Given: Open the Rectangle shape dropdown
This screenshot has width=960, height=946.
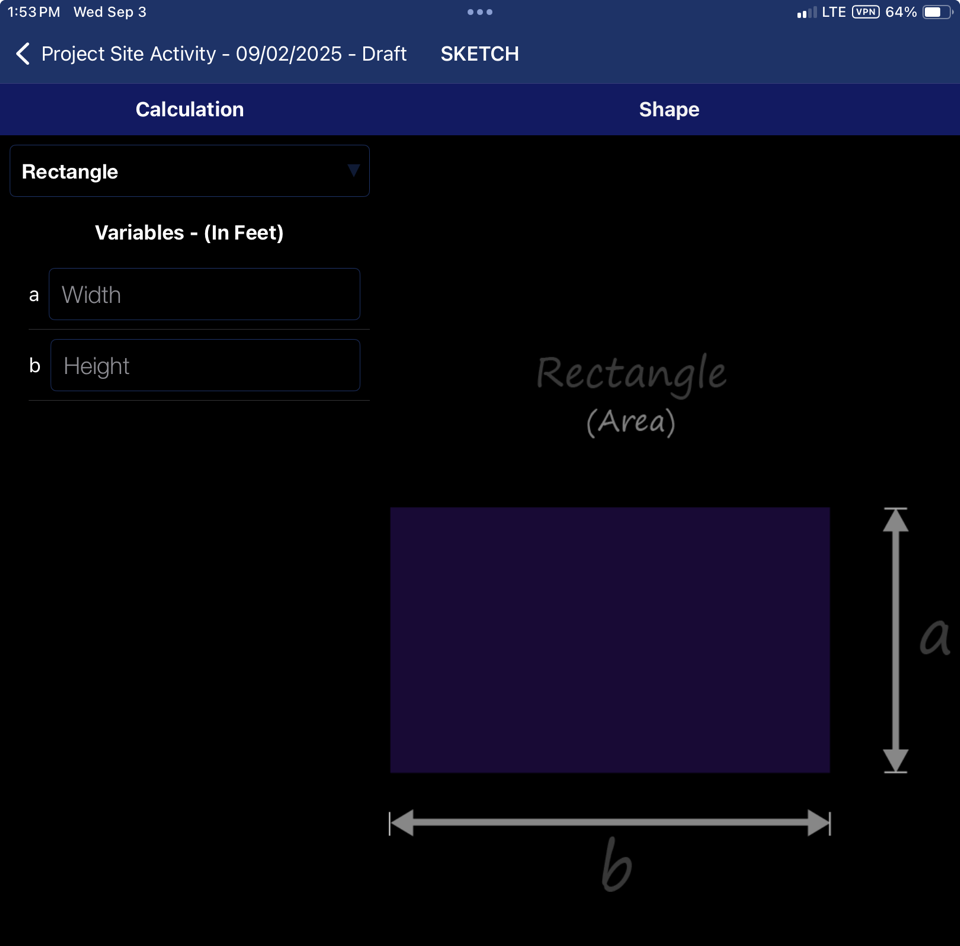Looking at the screenshot, I should [x=189, y=172].
